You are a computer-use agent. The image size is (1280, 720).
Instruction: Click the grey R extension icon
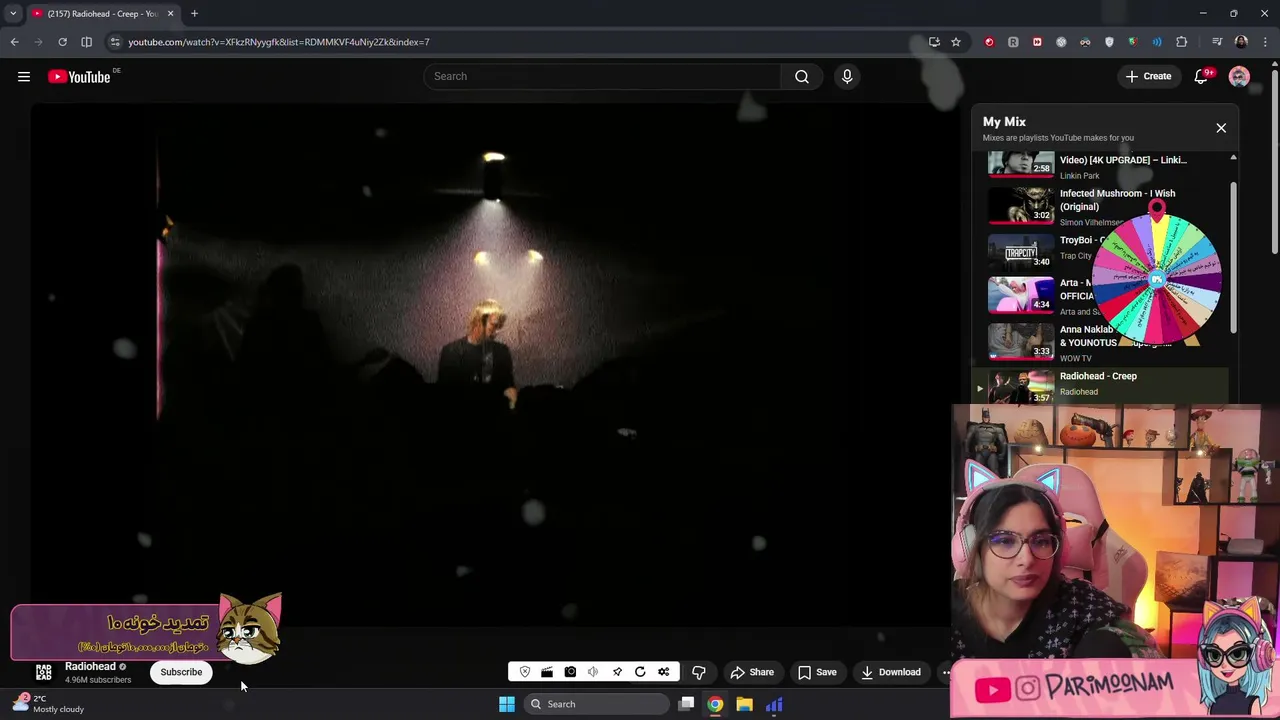1013,42
